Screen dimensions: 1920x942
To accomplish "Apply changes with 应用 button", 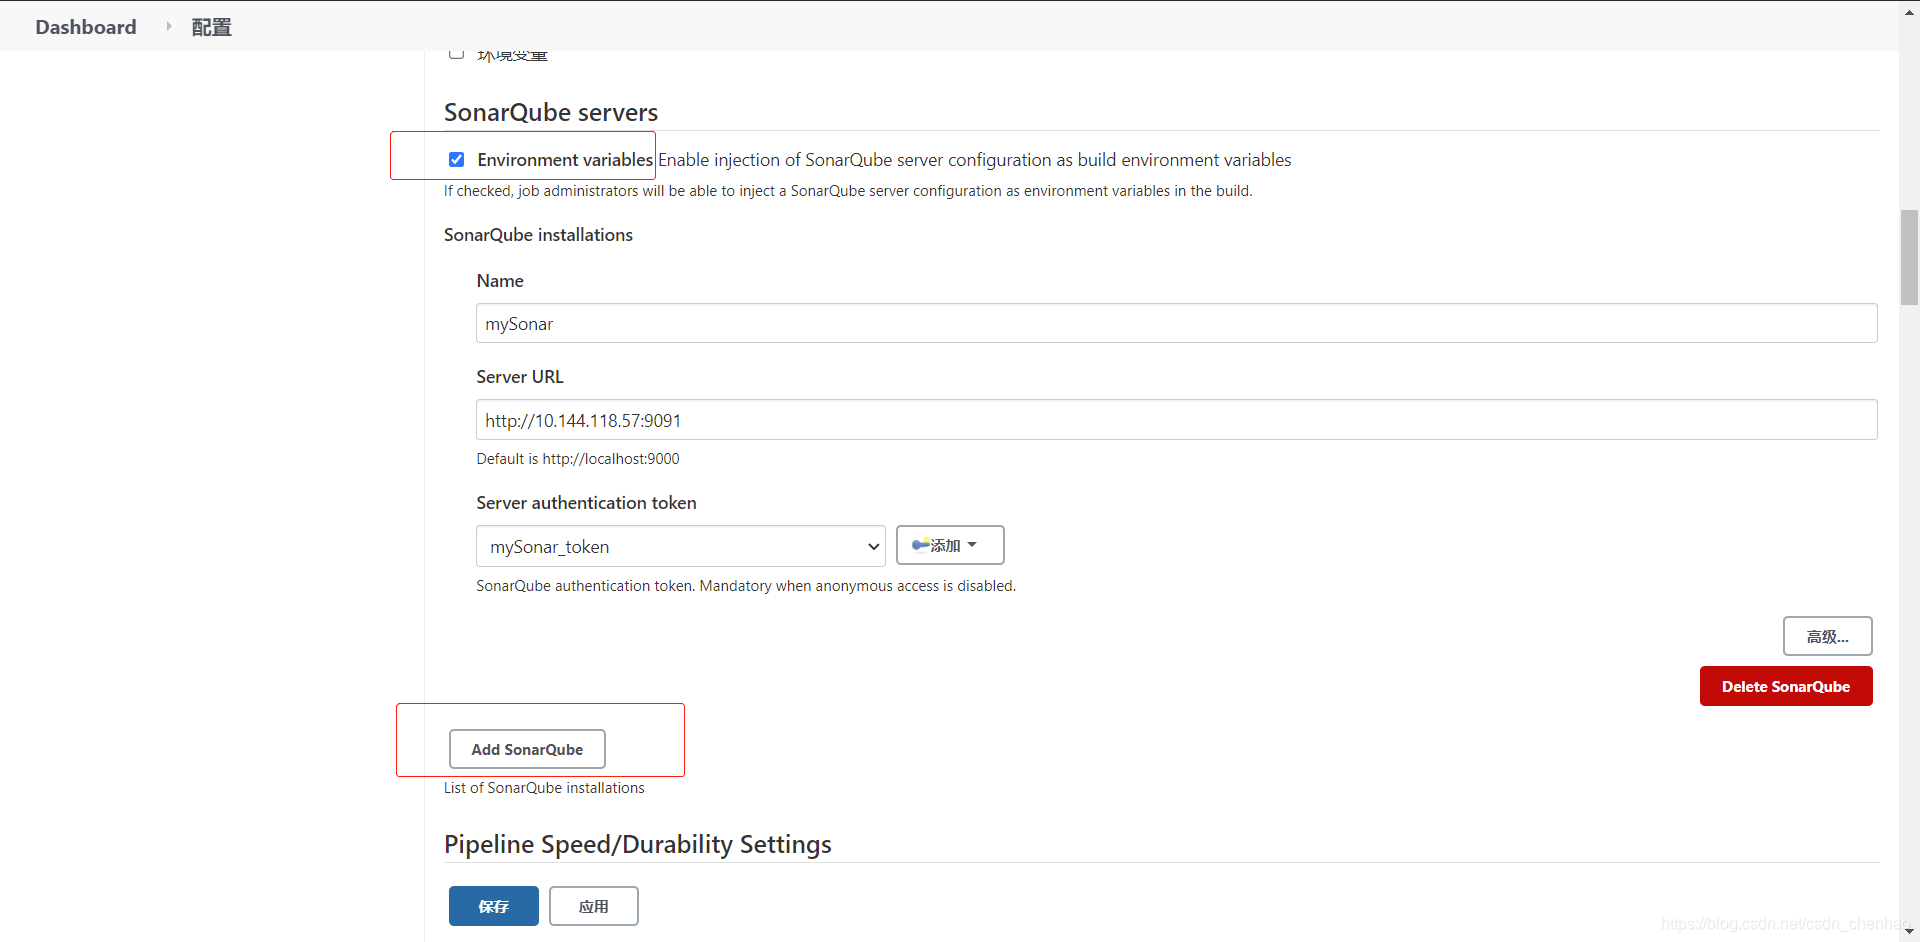I will coord(594,906).
